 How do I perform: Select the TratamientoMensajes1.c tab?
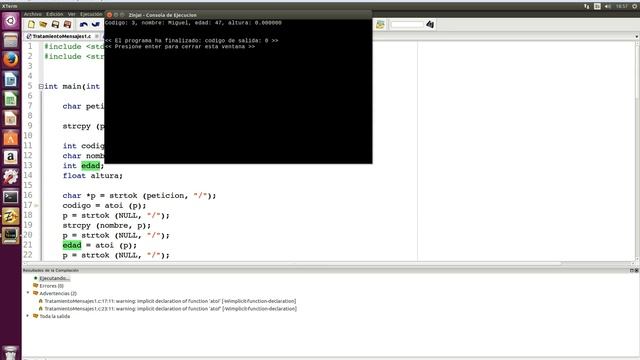click(x=62, y=36)
